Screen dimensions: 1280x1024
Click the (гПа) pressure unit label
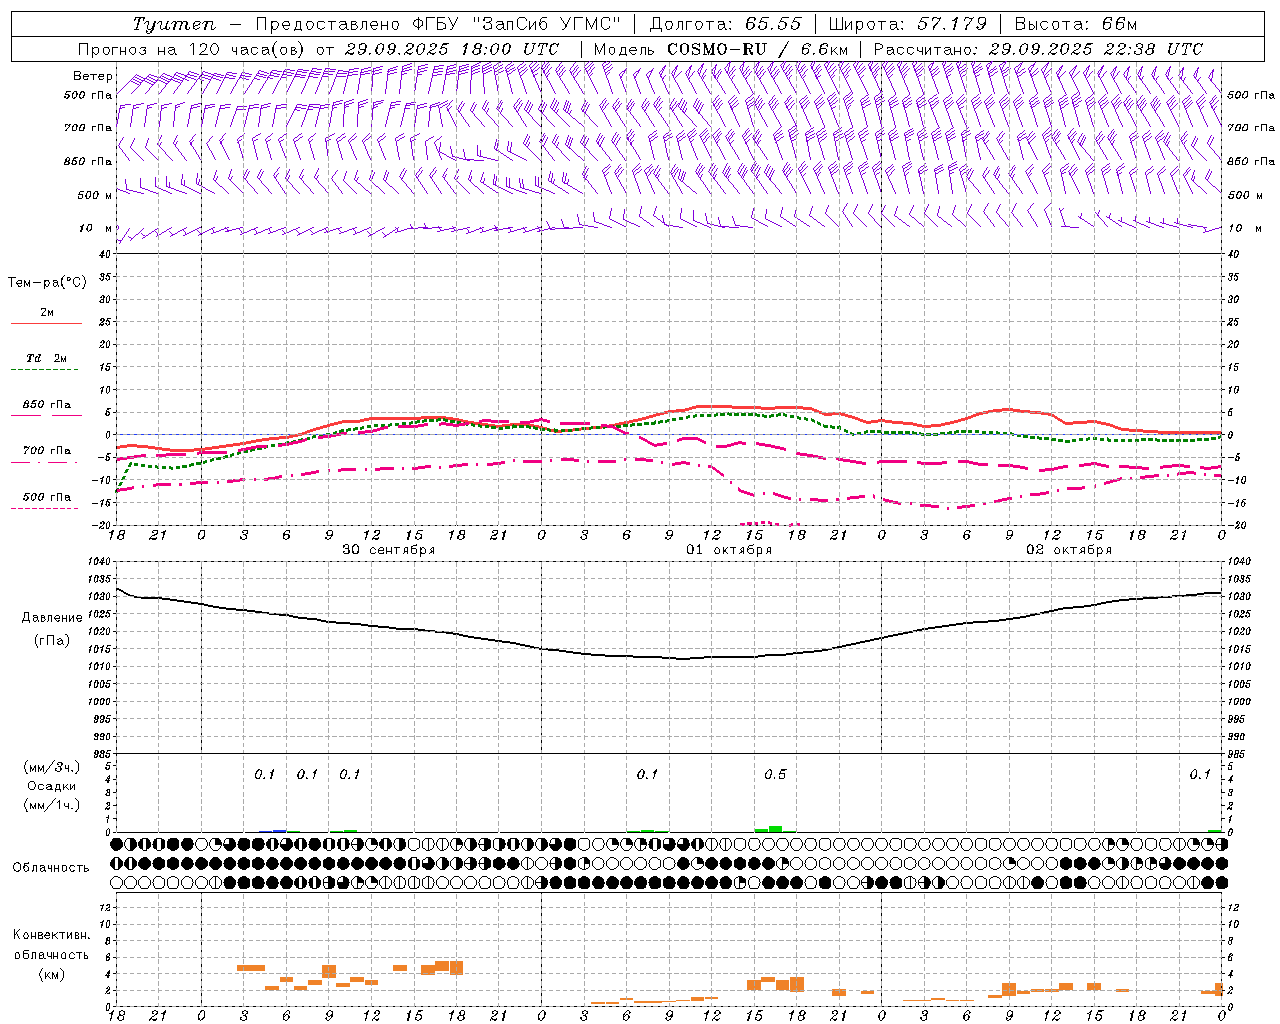[51, 640]
